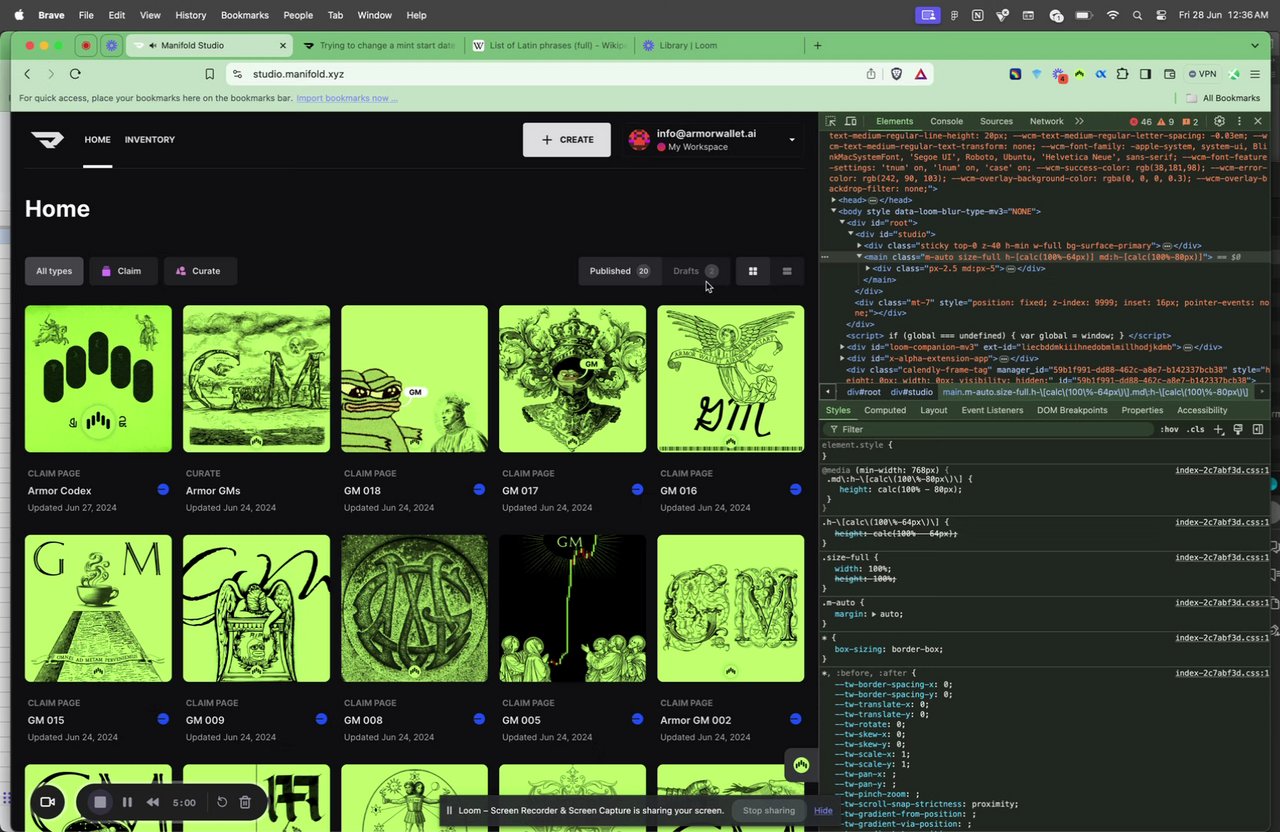Image resolution: width=1280 pixels, height=832 pixels.
Task: Click the network icon beside Armor Codex
Action: click(x=163, y=490)
